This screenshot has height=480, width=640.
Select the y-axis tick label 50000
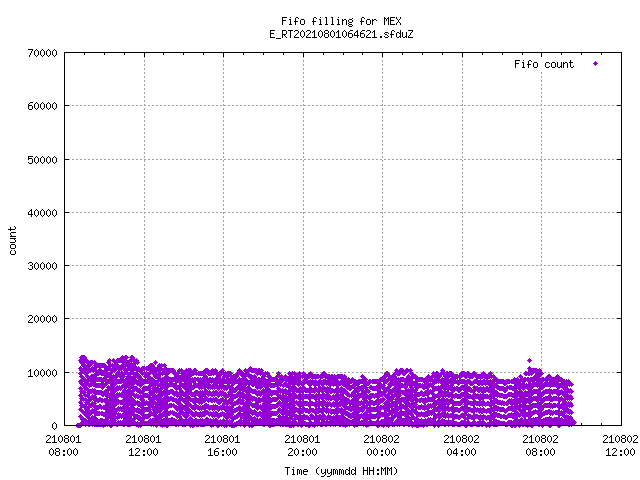42,160
